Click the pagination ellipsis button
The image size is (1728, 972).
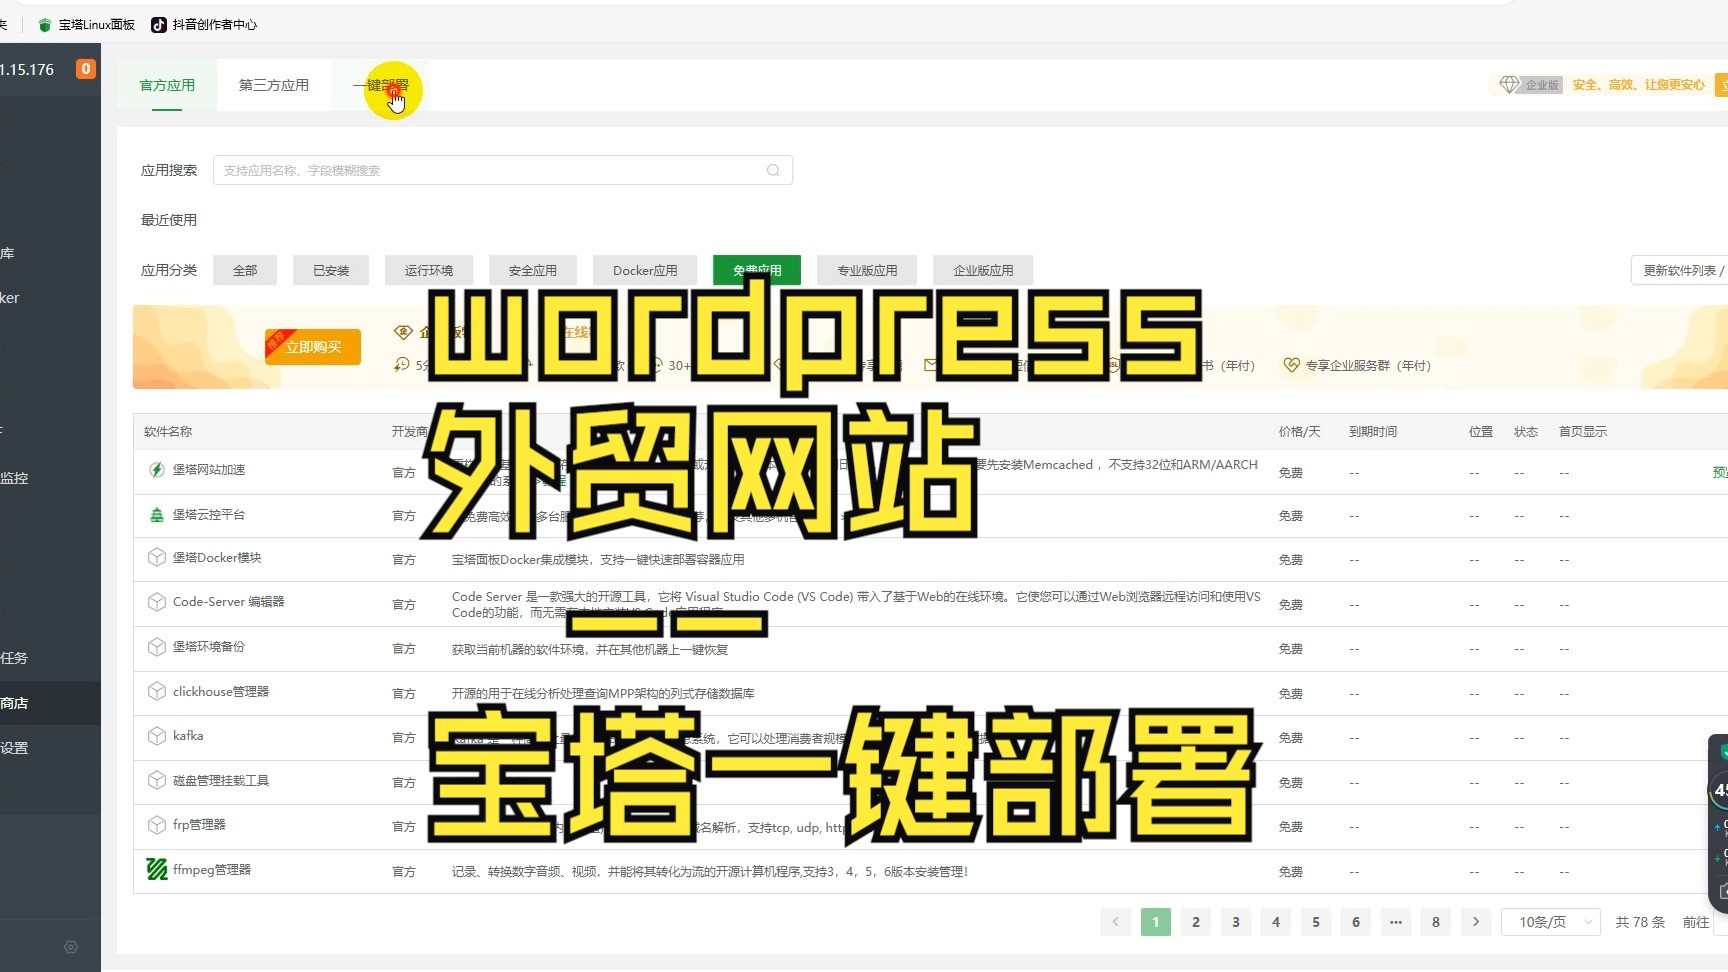coord(1396,922)
